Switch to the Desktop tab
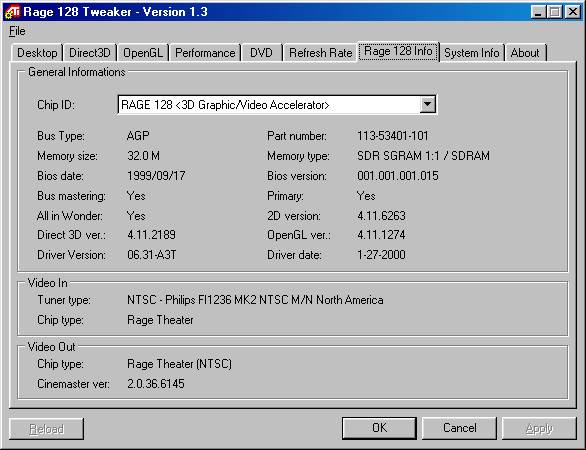The image size is (586, 450). click(37, 53)
